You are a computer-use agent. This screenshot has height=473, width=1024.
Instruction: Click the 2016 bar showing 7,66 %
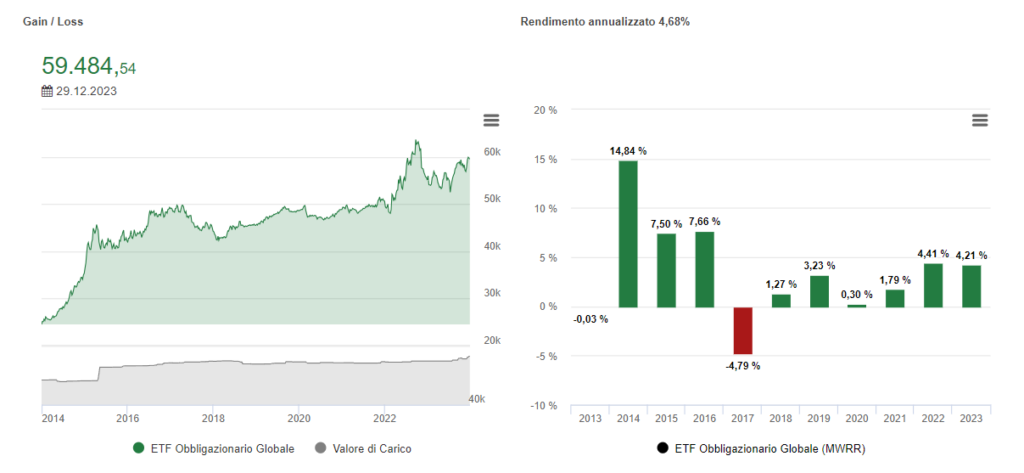point(704,269)
